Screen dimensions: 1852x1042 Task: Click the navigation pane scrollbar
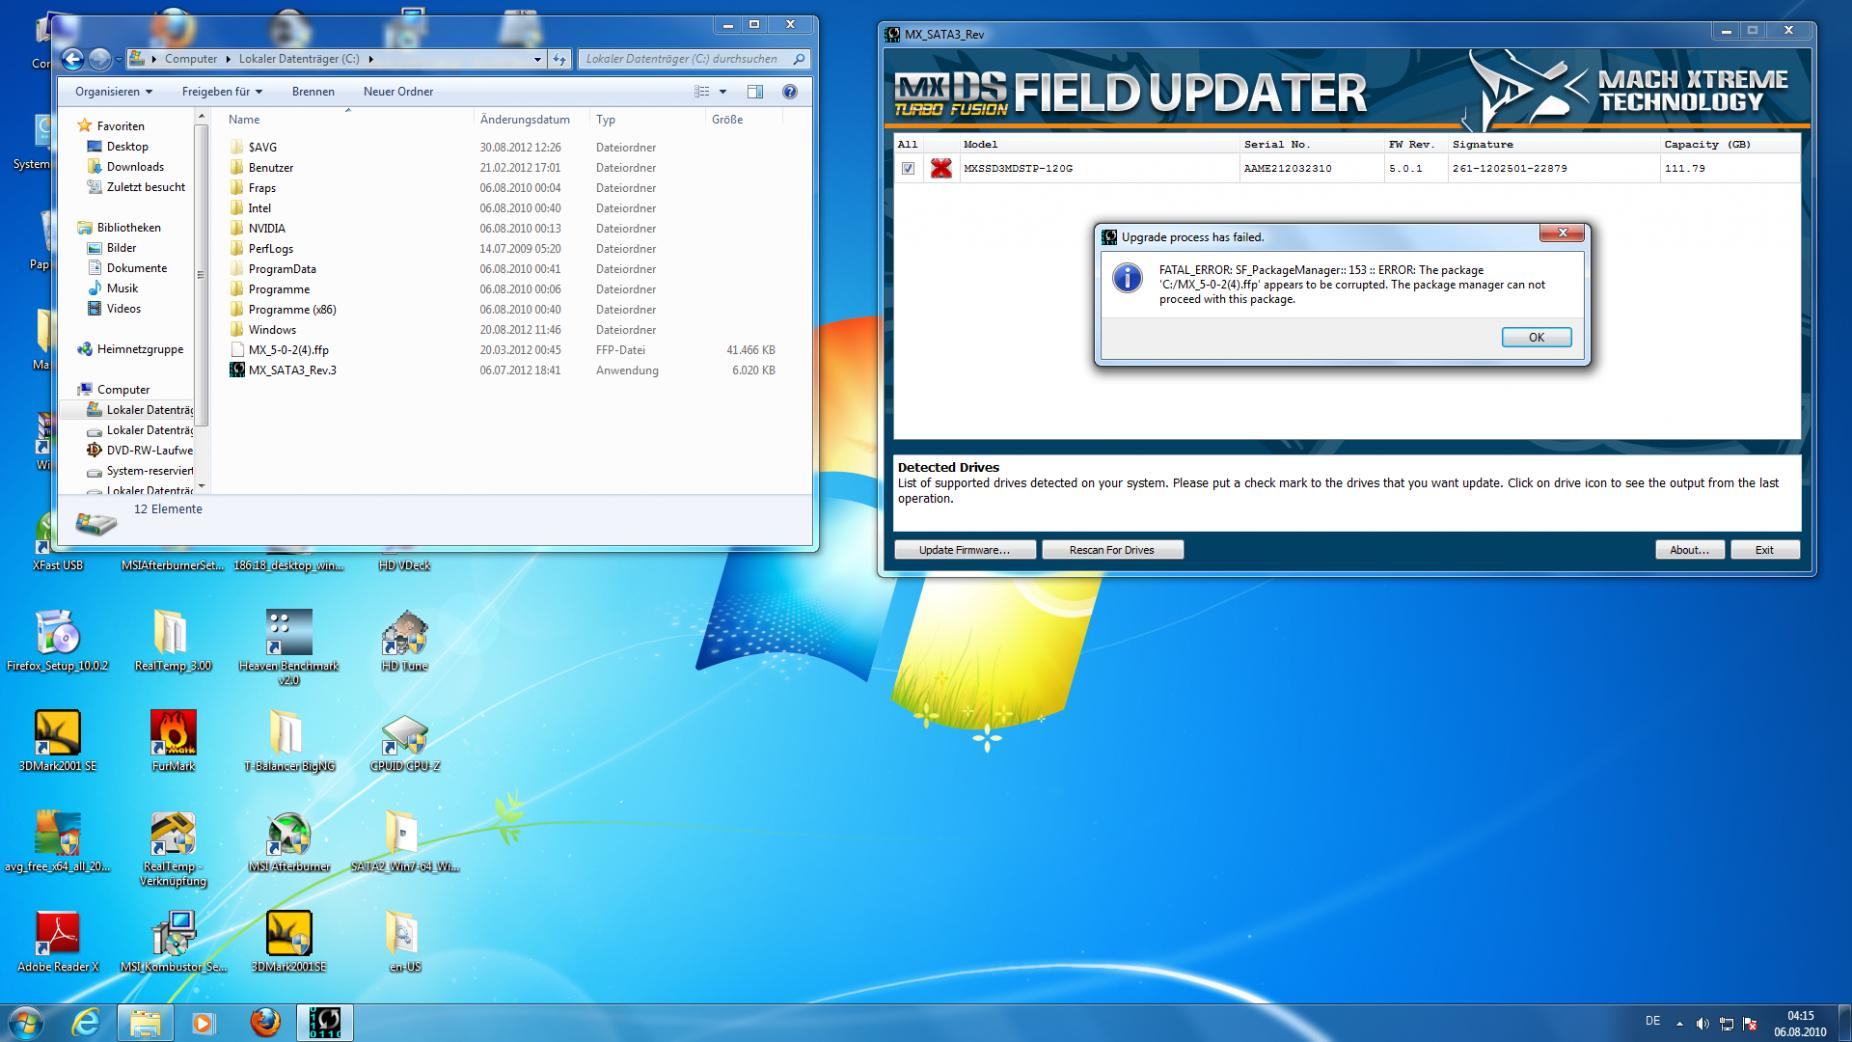pyautogui.click(x=201, y=273)
